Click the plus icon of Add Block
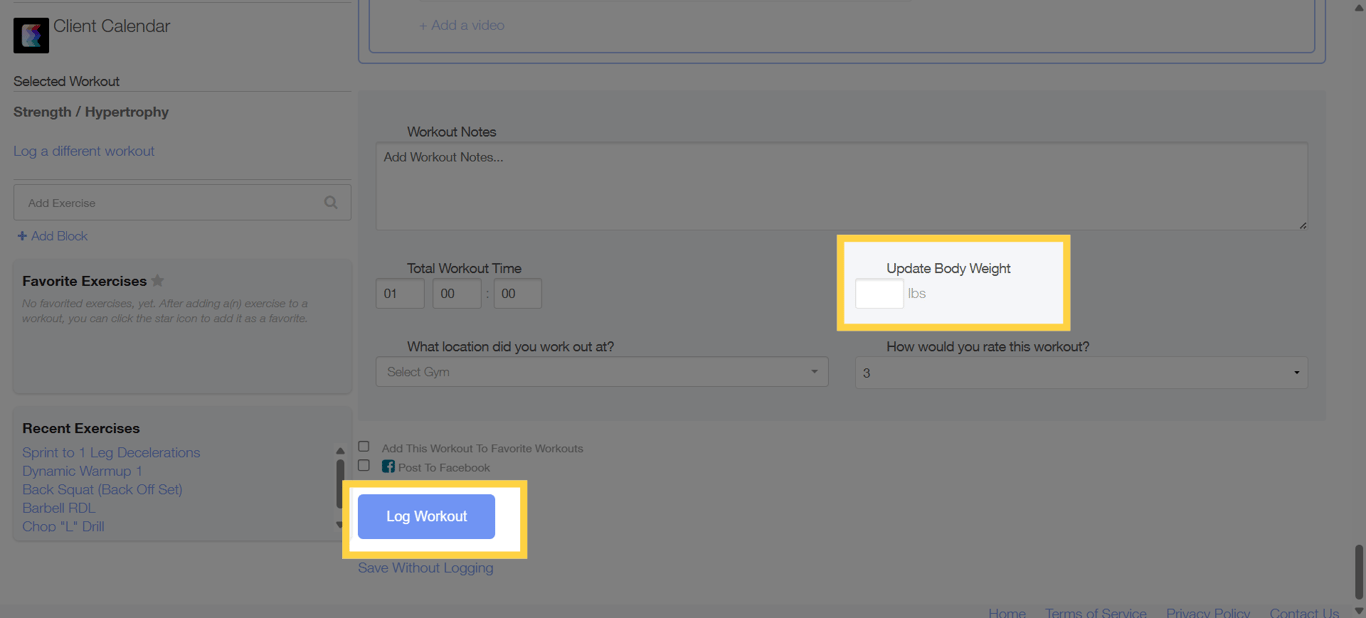Image resolution: width=1366 pixels, height=618 pixels. pyautogui.click(x=22, y=236)
